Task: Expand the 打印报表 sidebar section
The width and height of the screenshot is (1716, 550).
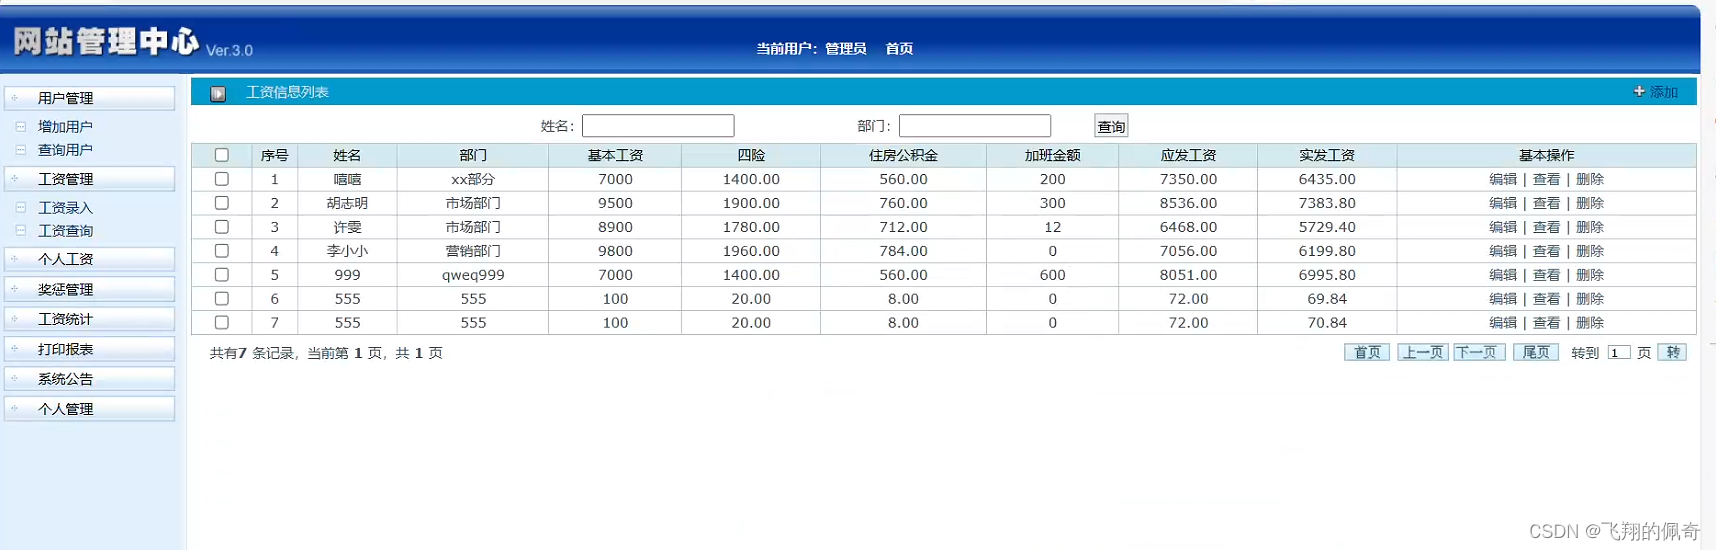Action: (x=90, y=349)
